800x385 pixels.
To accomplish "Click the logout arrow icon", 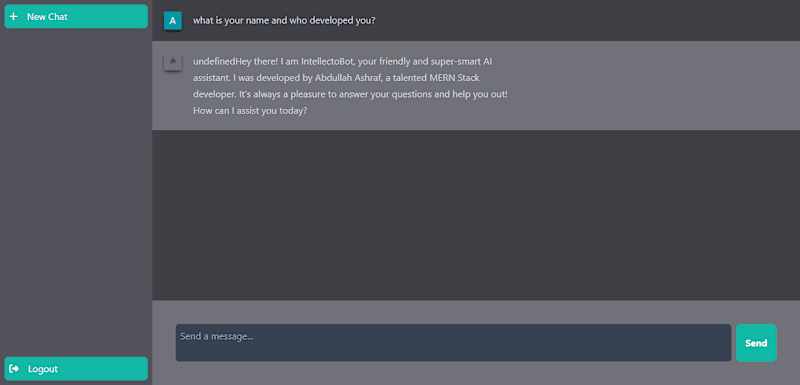I will 14,369.
